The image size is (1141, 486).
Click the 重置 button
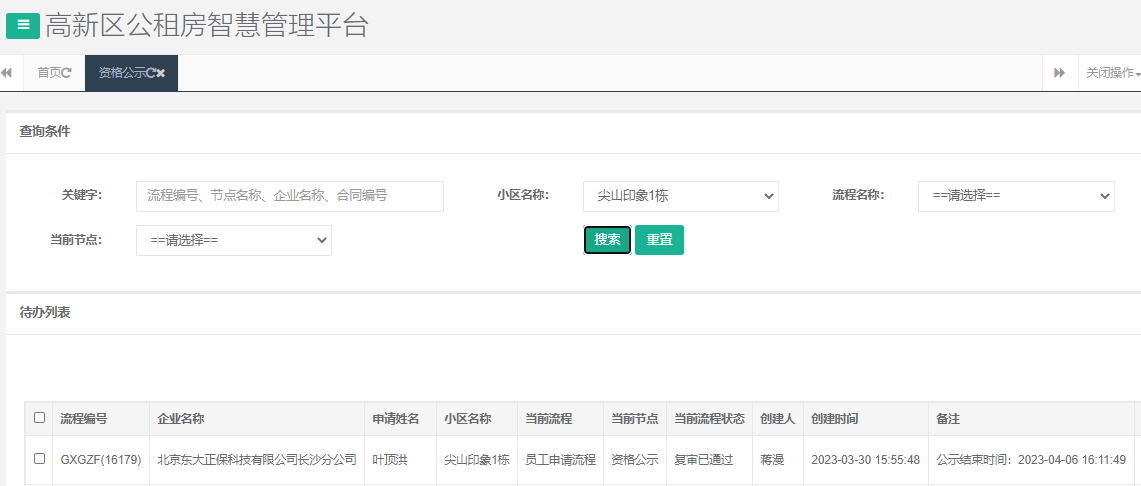(659, 240)
